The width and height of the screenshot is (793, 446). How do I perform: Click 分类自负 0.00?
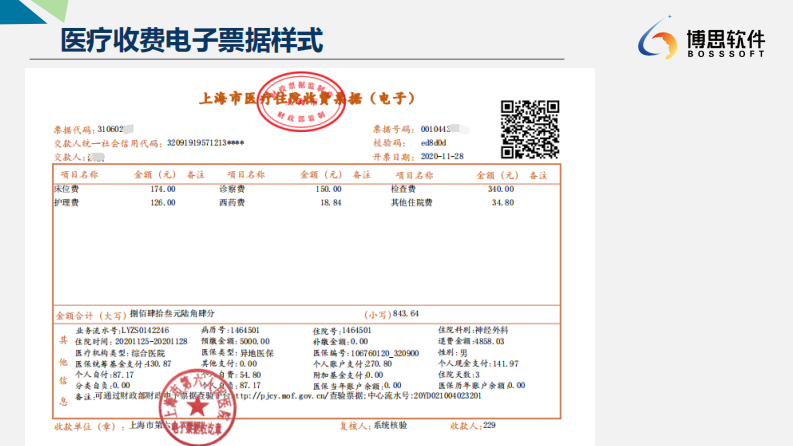coord(103,386)
